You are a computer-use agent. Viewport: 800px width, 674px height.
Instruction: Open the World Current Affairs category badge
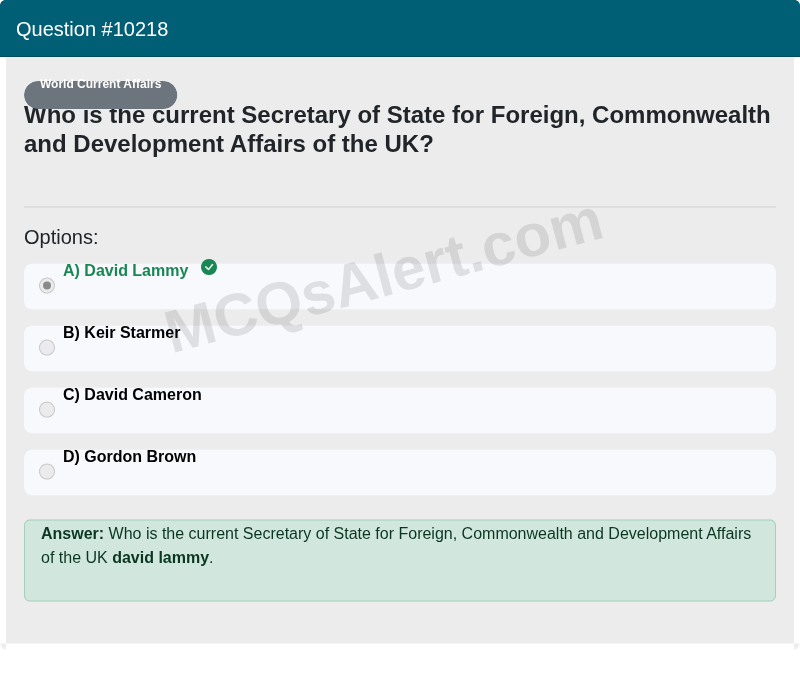(x=101, y=94)
